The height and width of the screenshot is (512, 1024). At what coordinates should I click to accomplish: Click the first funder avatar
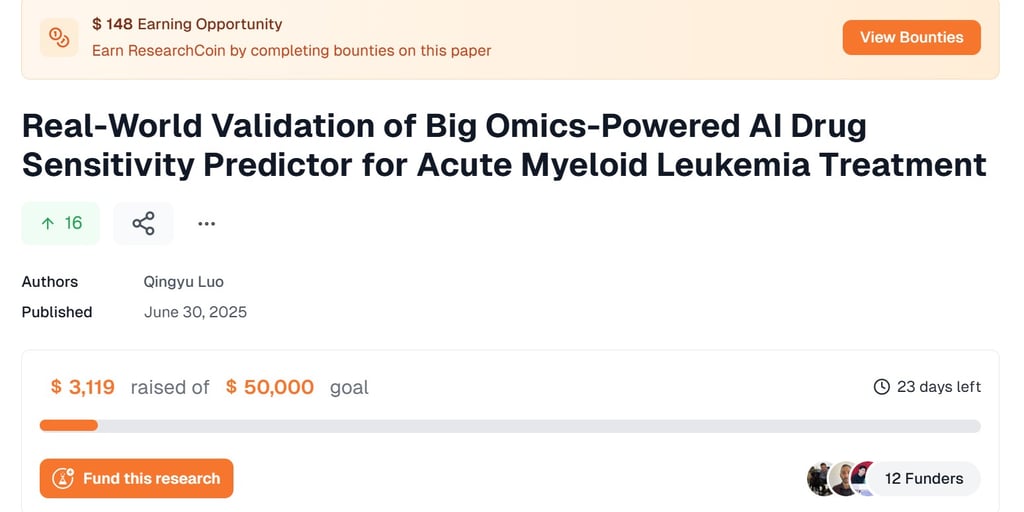[x=821, y=479]
